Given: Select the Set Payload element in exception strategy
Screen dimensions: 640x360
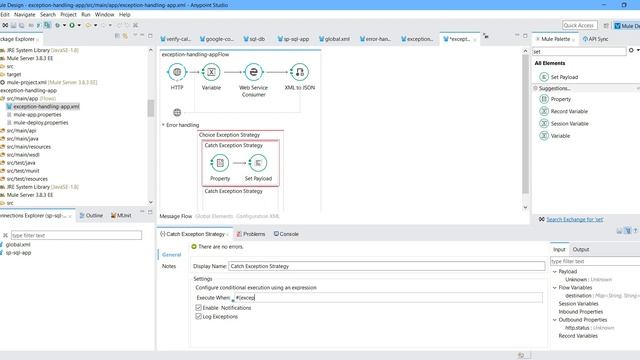Looking at the screenshot, I should click(x=258, y=163).
